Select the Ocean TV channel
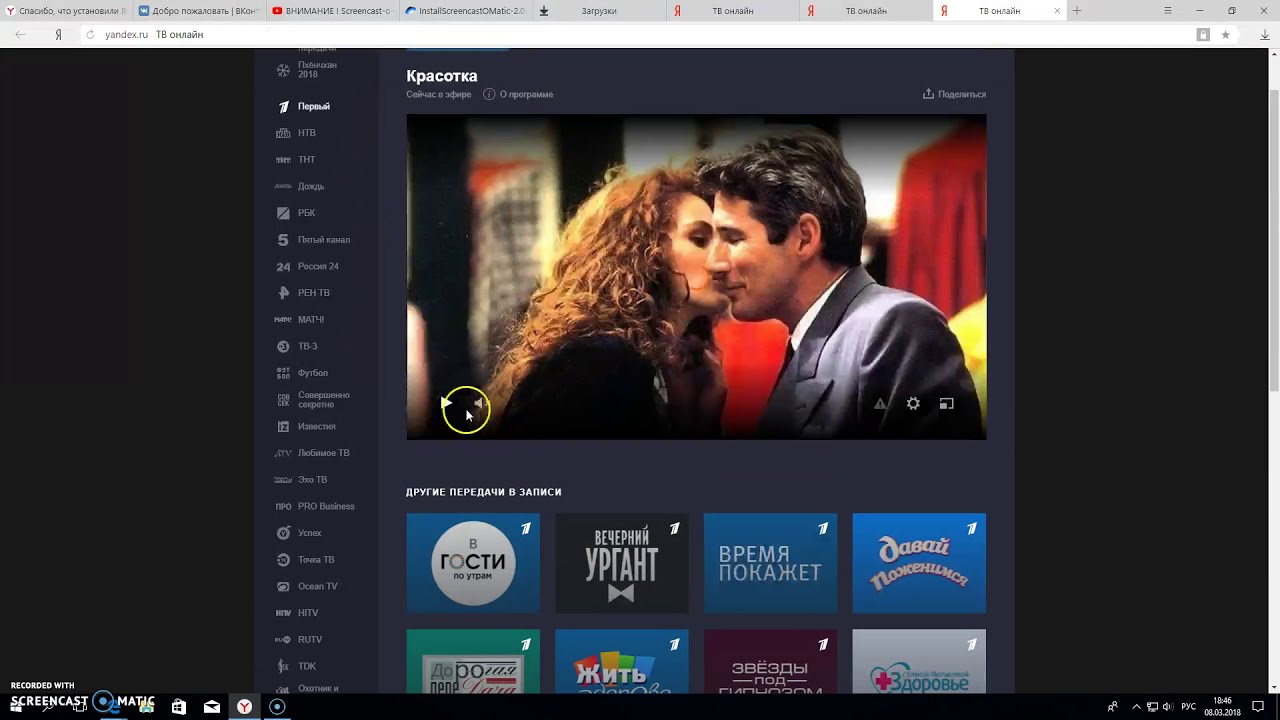The height and width of the screenshot is (720, 1280). pyautogui.click(x=307, y=586)
